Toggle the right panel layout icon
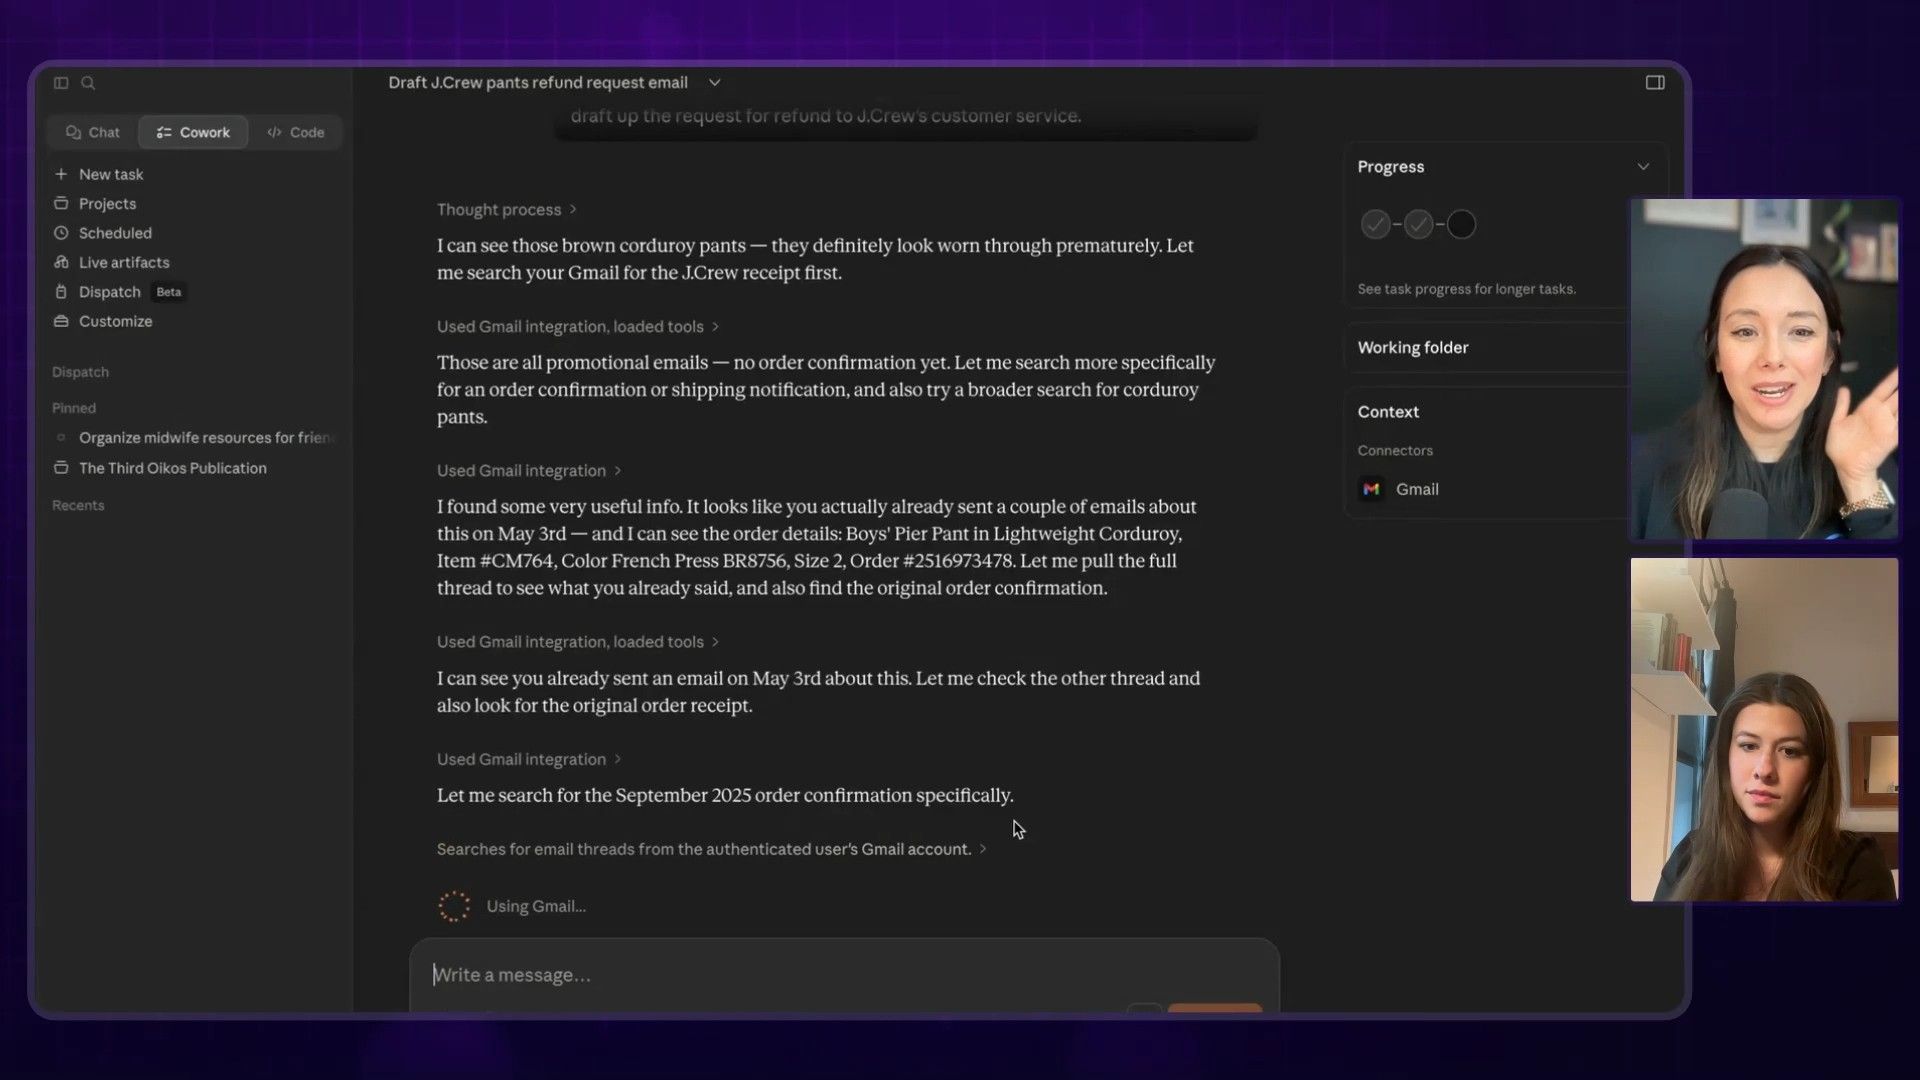The width and height of the screenshot is (1920, 1080). pos(1655,83)
